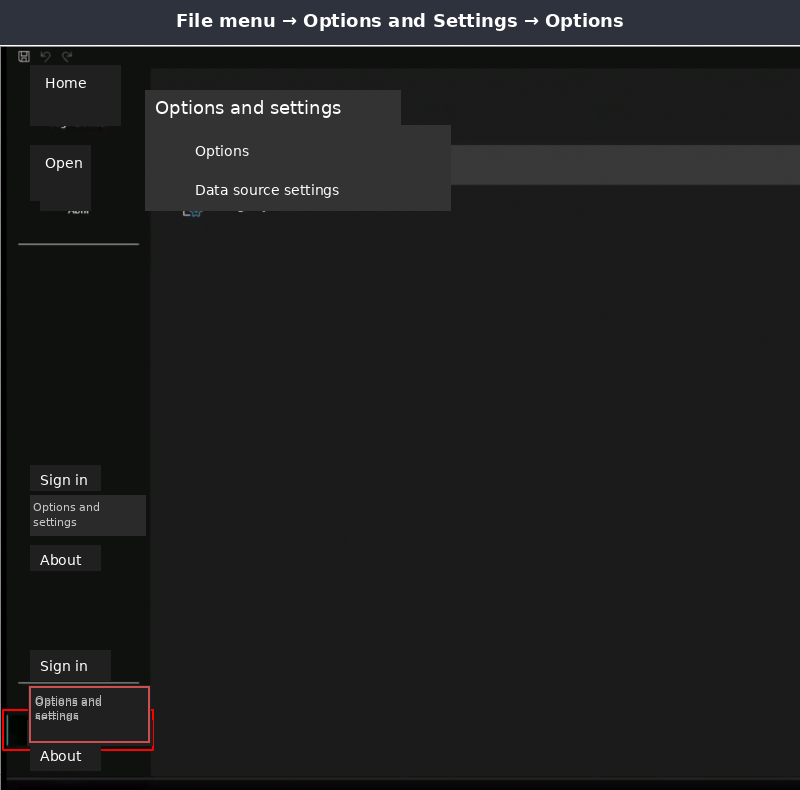Click the small dark box at the bottom-left edge
Screen dimensions: 800x790
click(14, 730)
